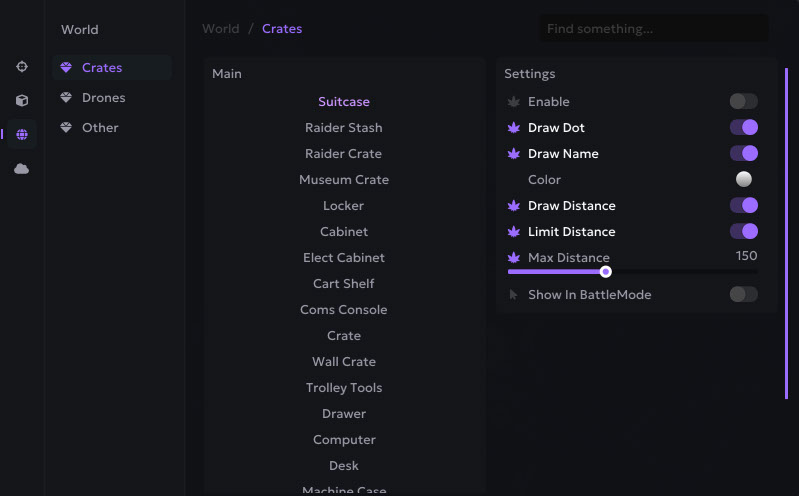The height and width of the screenshot is (496, 799).
Task: Open the cloud icon sidebar section
Action: coord(22,169)
